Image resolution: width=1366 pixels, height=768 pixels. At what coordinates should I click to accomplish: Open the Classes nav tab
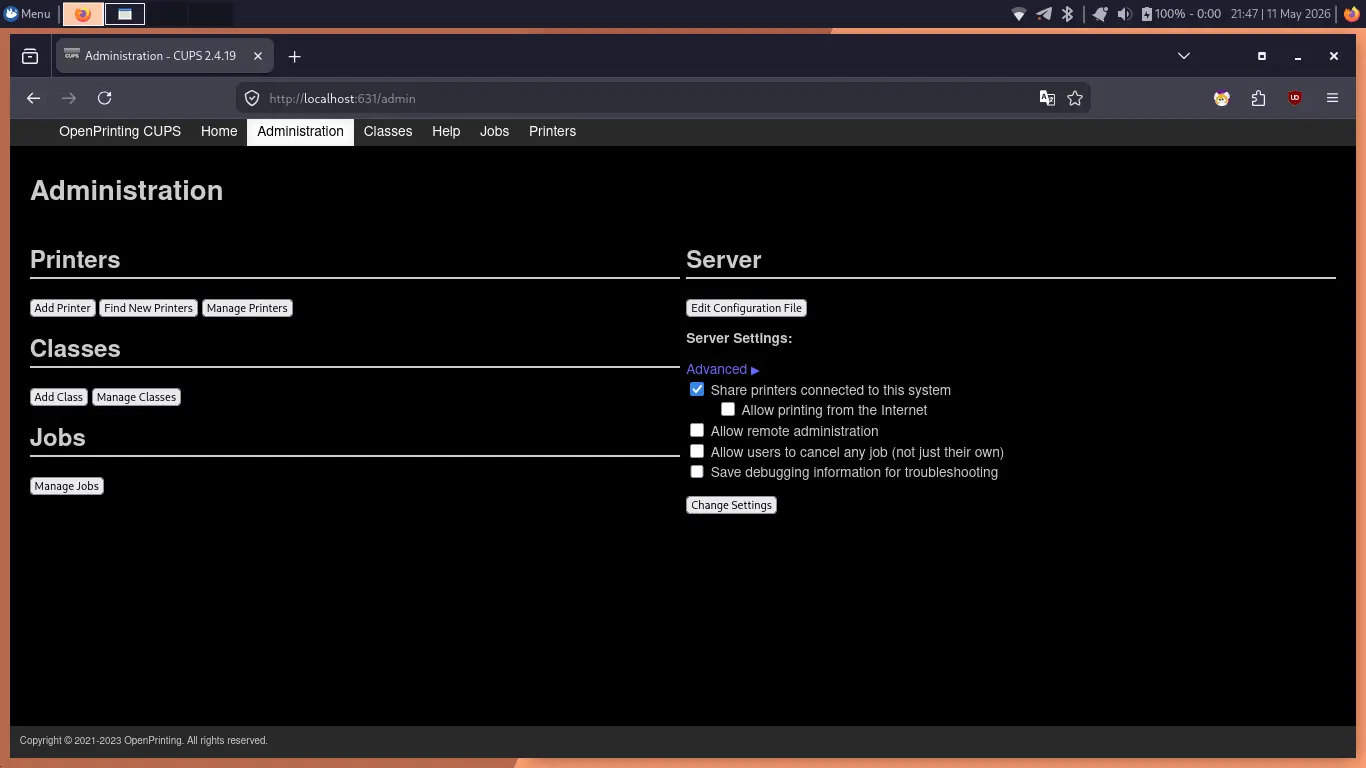tap(388, 132)
